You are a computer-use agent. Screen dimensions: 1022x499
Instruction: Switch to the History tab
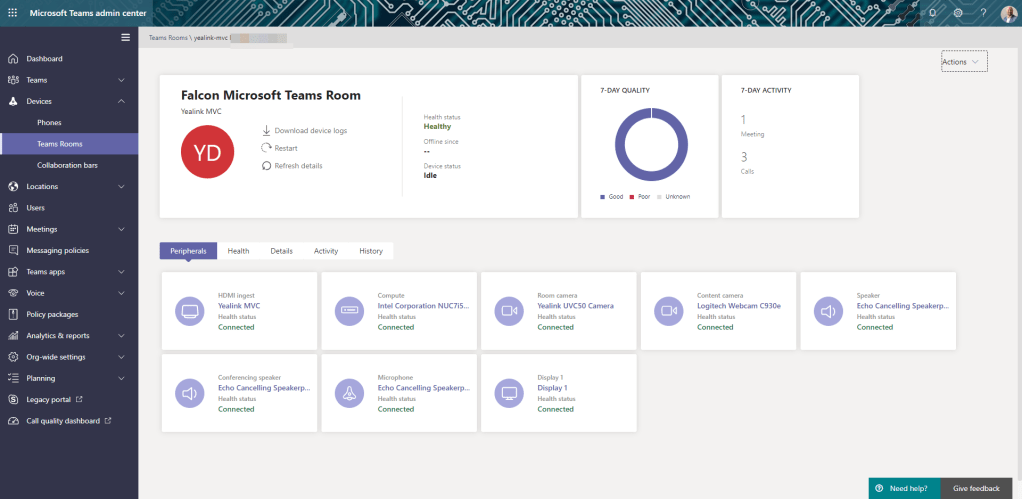(x=371, y=251)
